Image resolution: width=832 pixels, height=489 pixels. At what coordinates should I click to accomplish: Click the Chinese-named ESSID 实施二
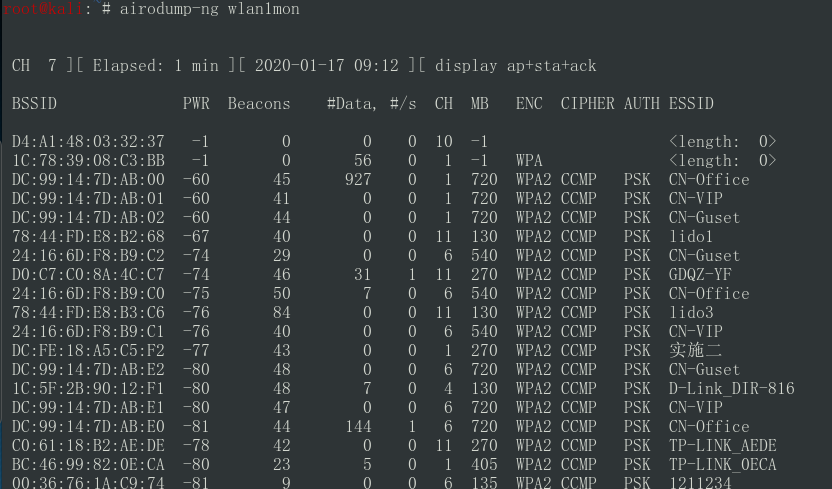tap(695, 350)
